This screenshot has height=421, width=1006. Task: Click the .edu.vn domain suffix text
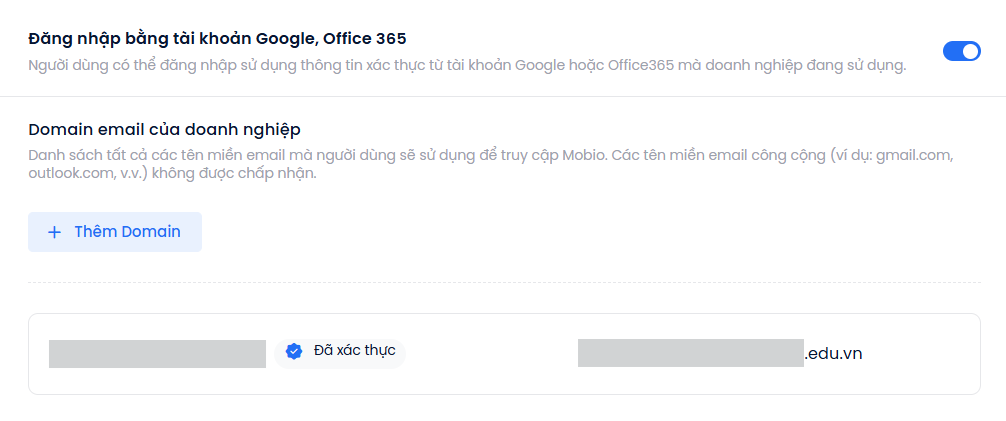point(833,353)
